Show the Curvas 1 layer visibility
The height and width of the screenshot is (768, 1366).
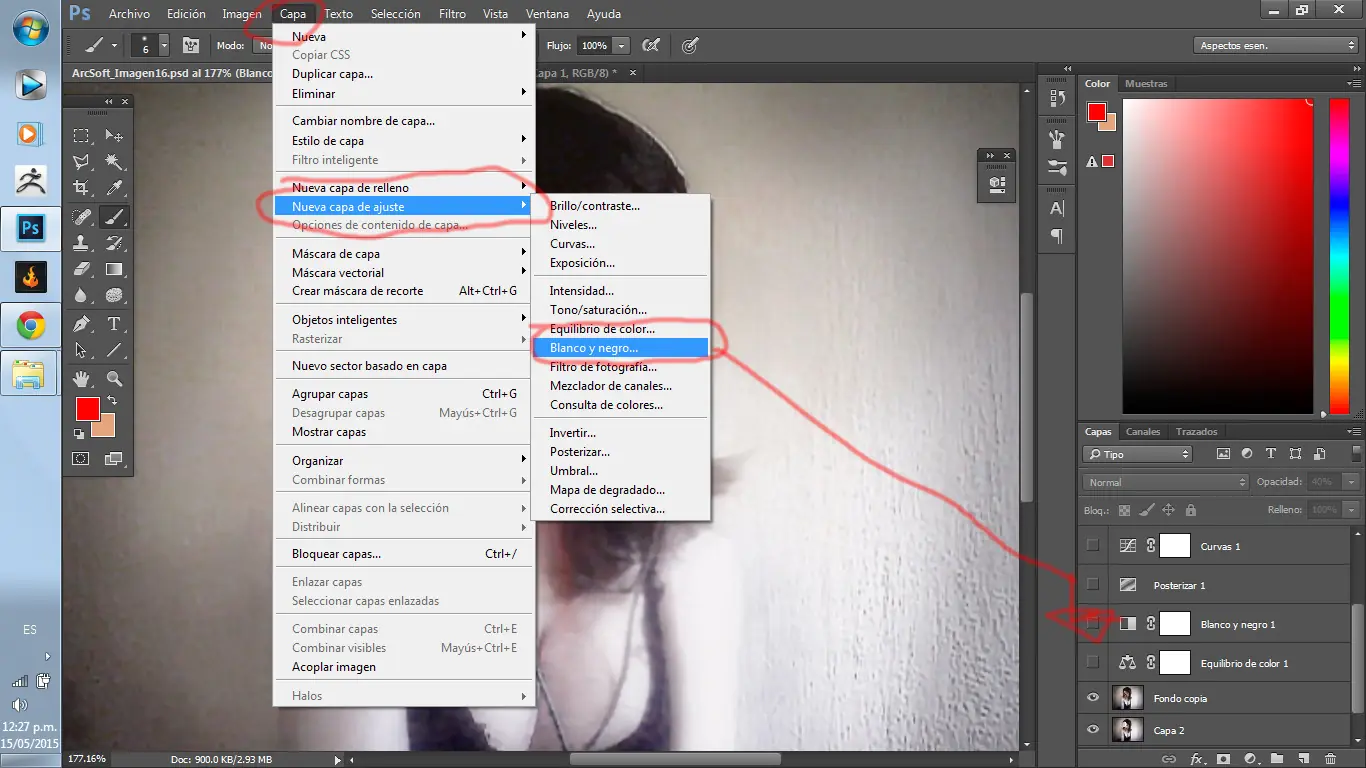click(1093, 545)
